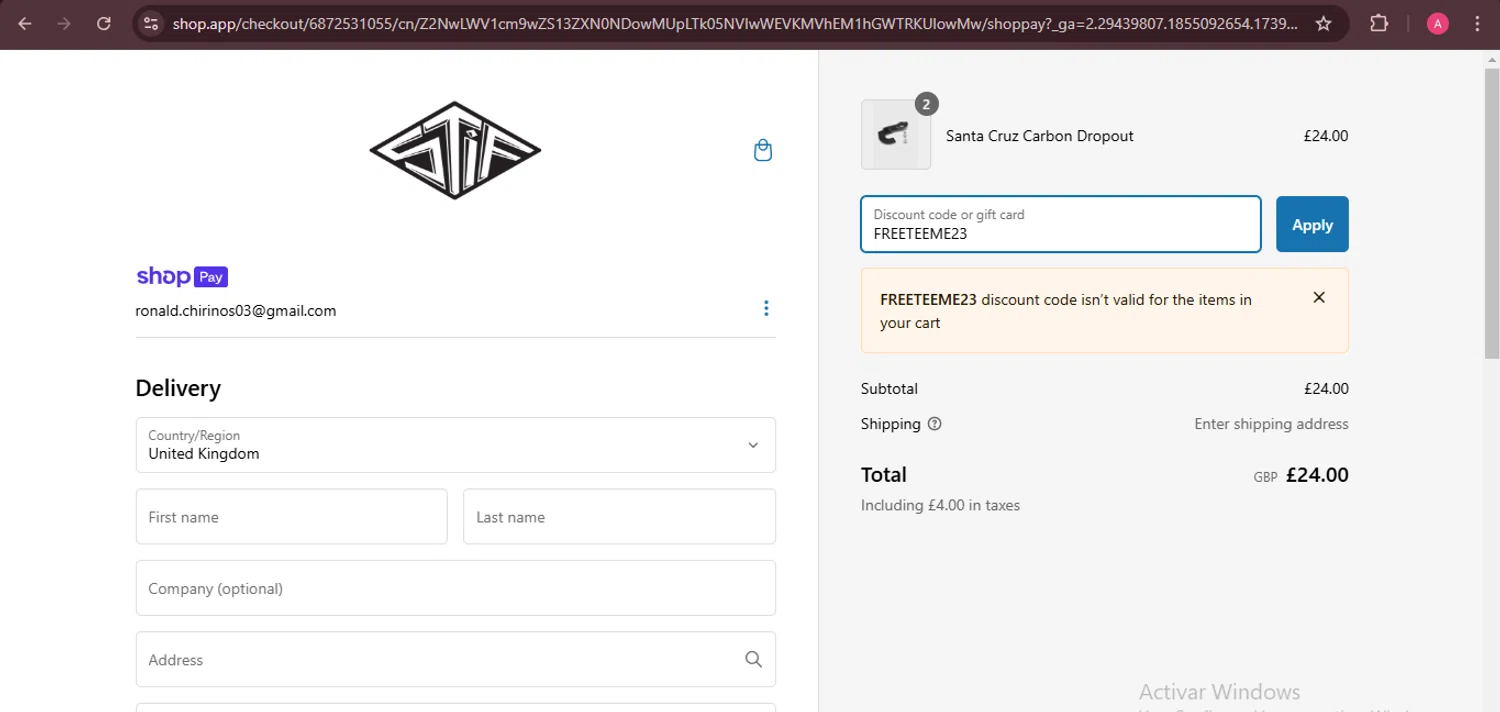
Task: Open account options three-dot menu beside email
Action: 766,308
